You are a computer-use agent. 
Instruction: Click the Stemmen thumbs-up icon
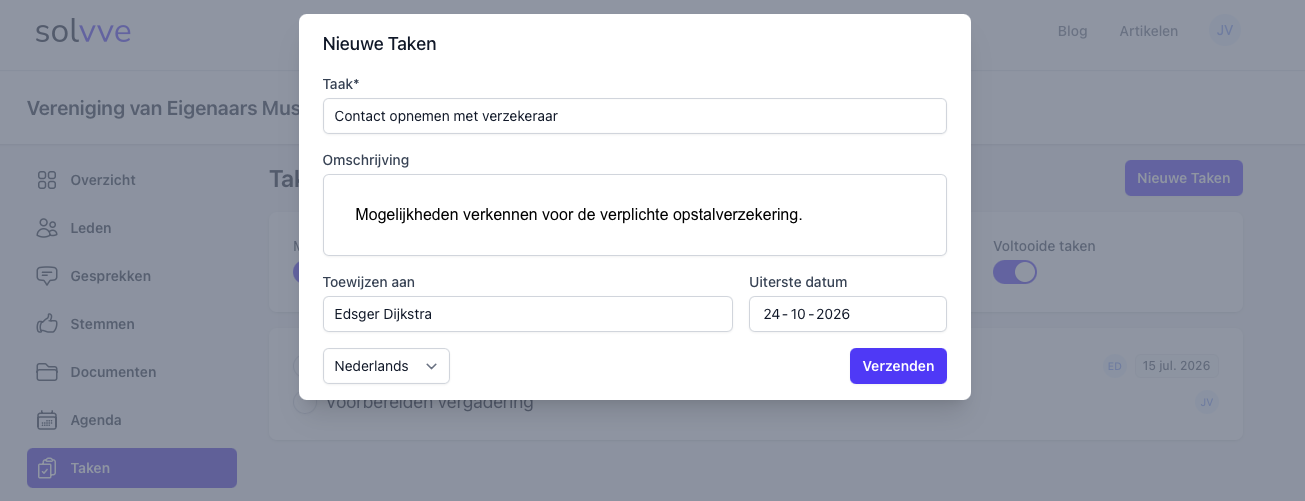pos(47,324)
